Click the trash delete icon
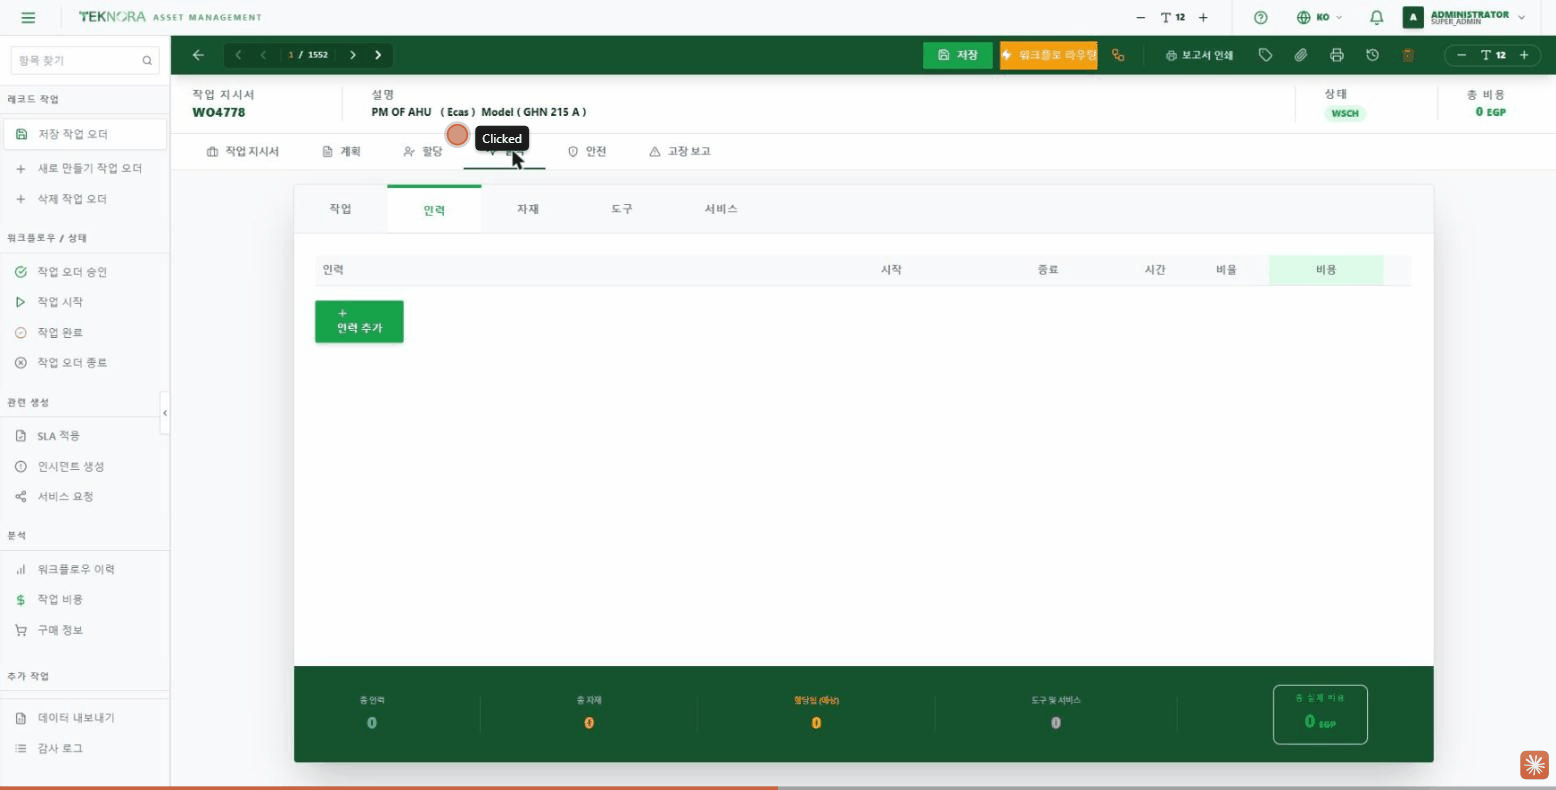 pyautogui.click(x=1408, y=55)
